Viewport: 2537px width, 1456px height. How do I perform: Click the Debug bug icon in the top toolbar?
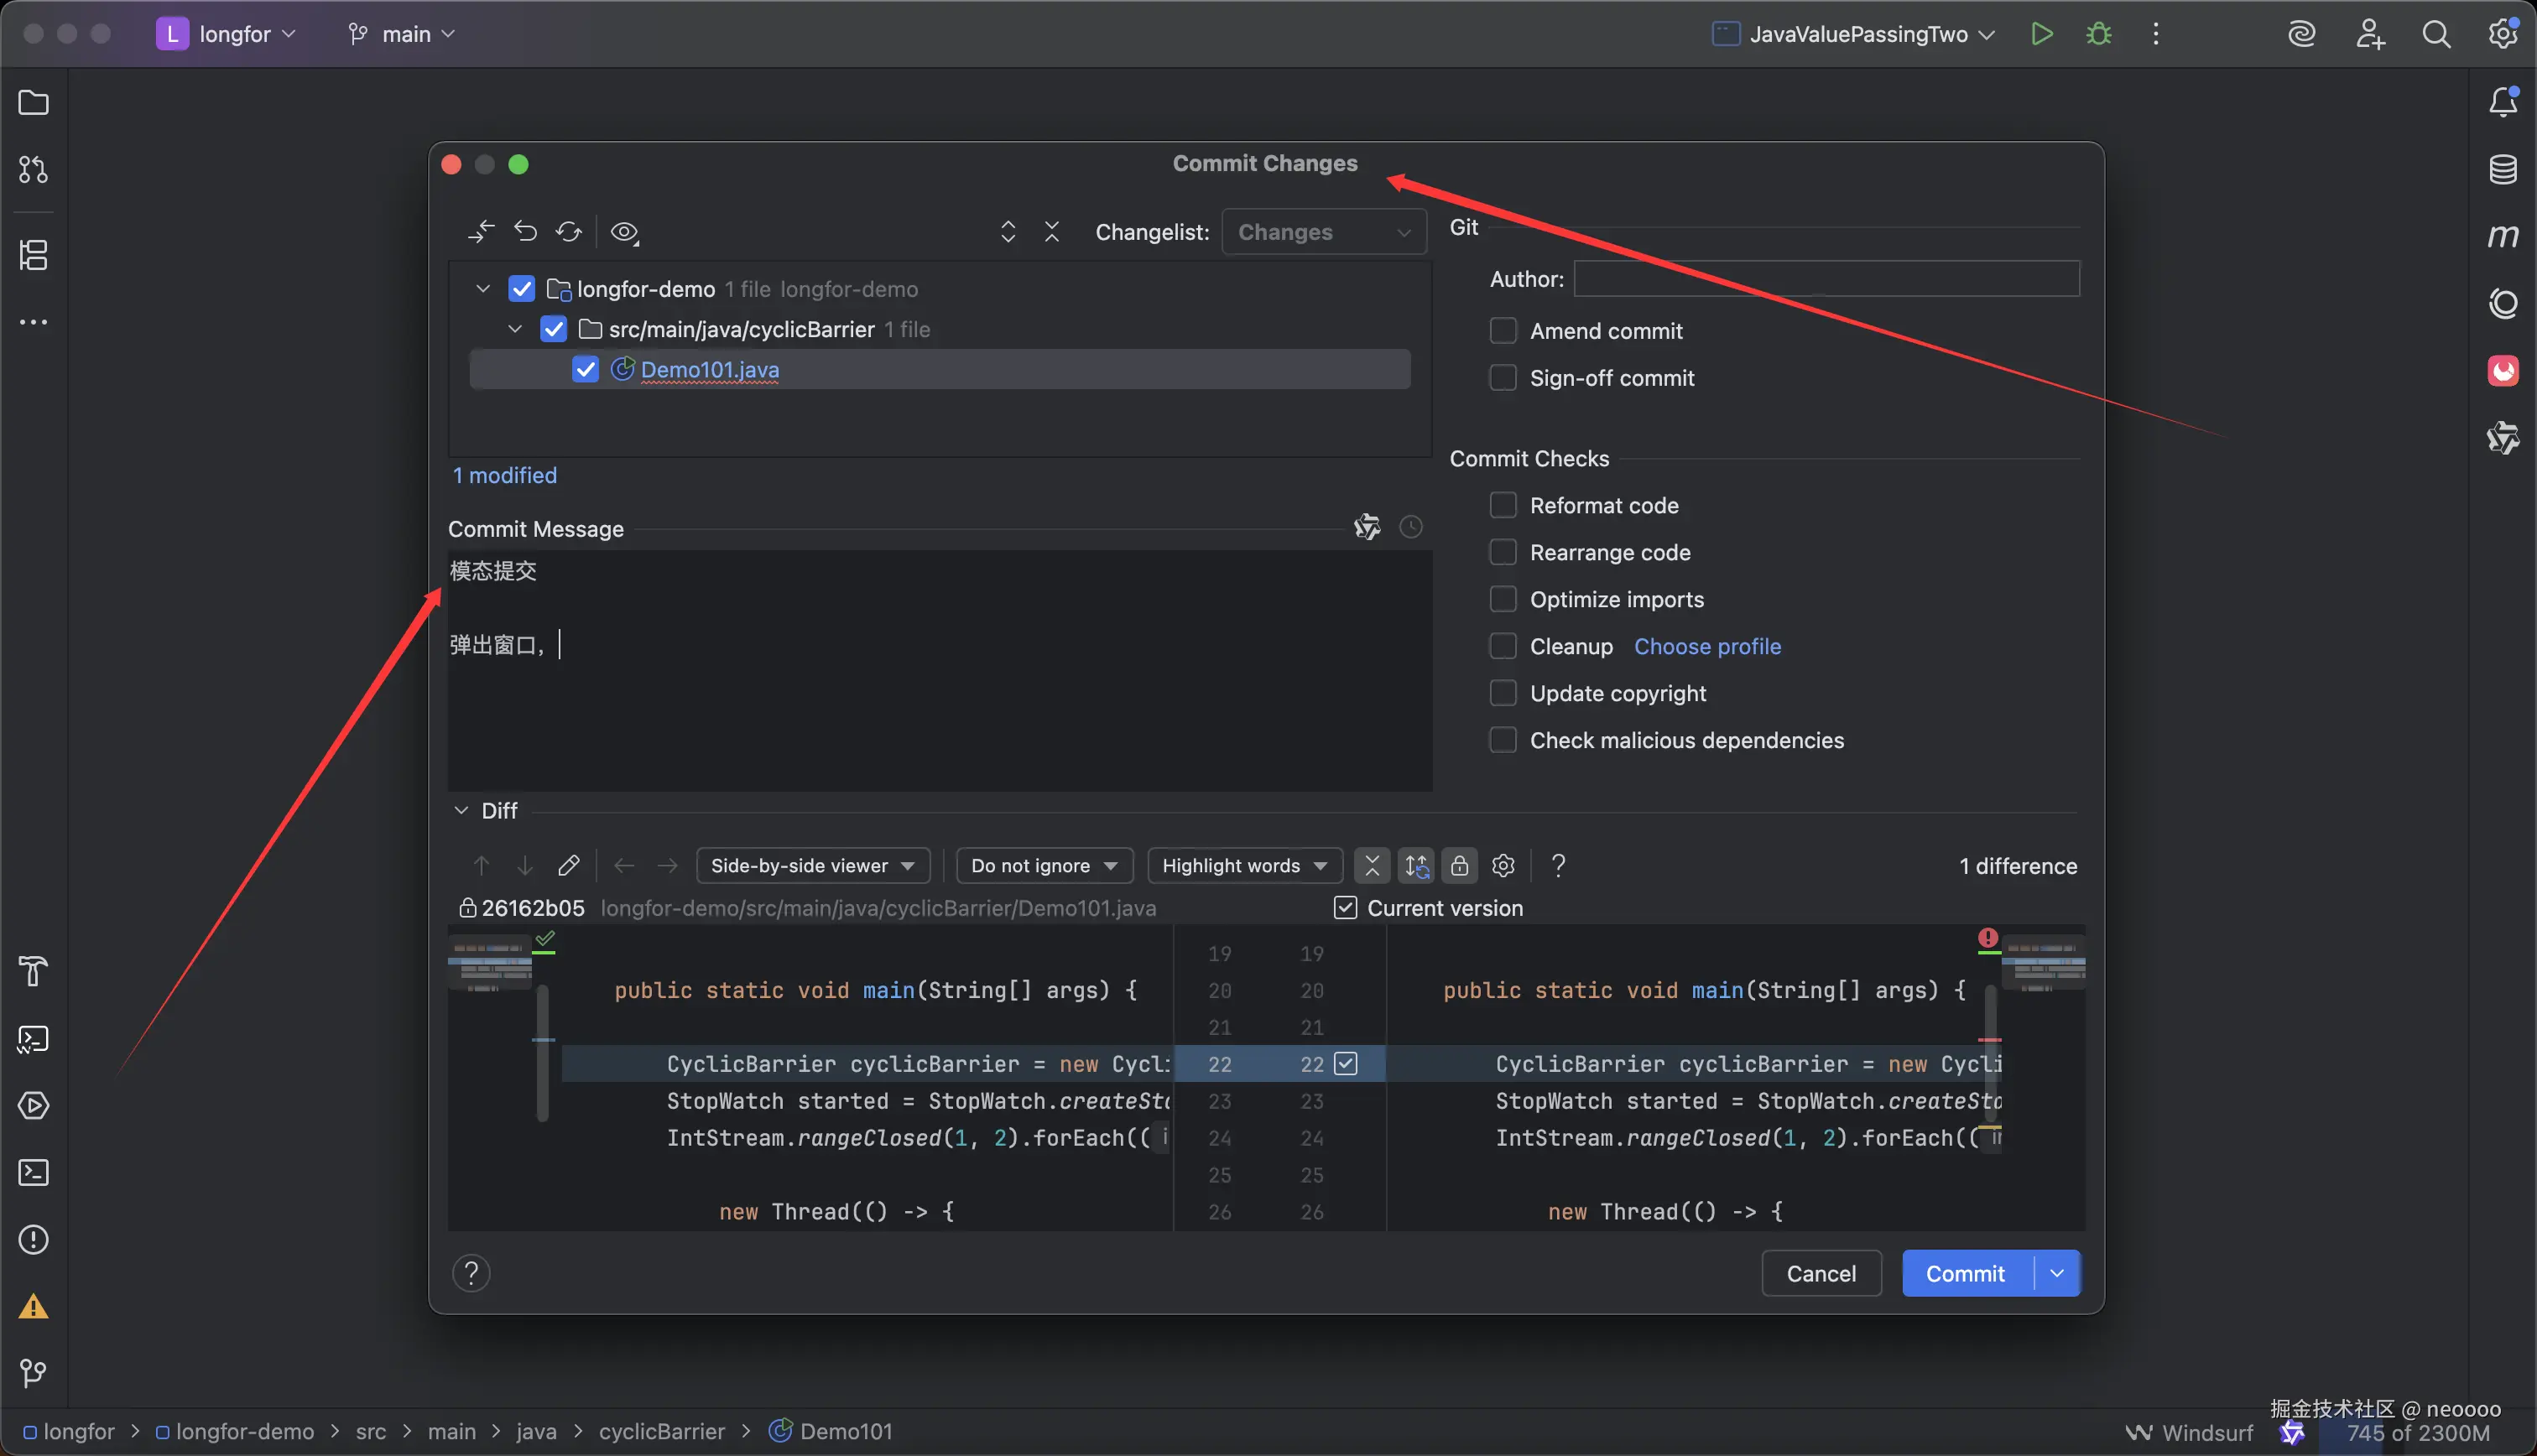[2098, 34]
